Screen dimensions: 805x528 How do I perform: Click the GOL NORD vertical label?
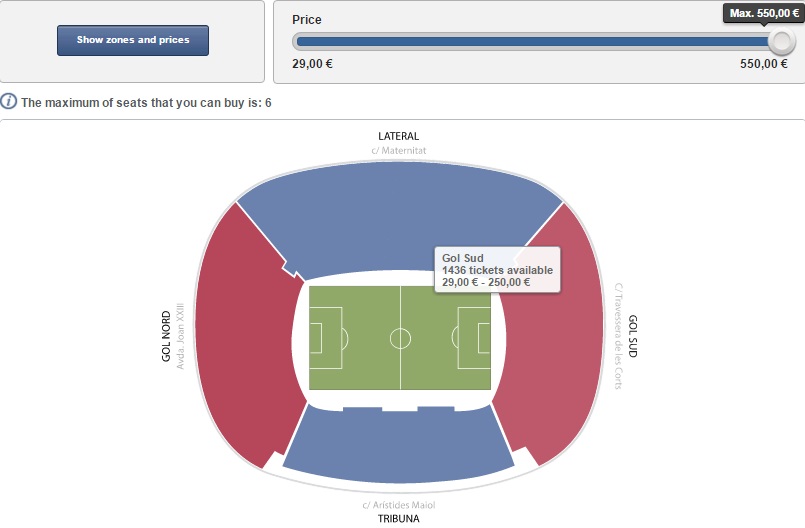pos(167,335)
